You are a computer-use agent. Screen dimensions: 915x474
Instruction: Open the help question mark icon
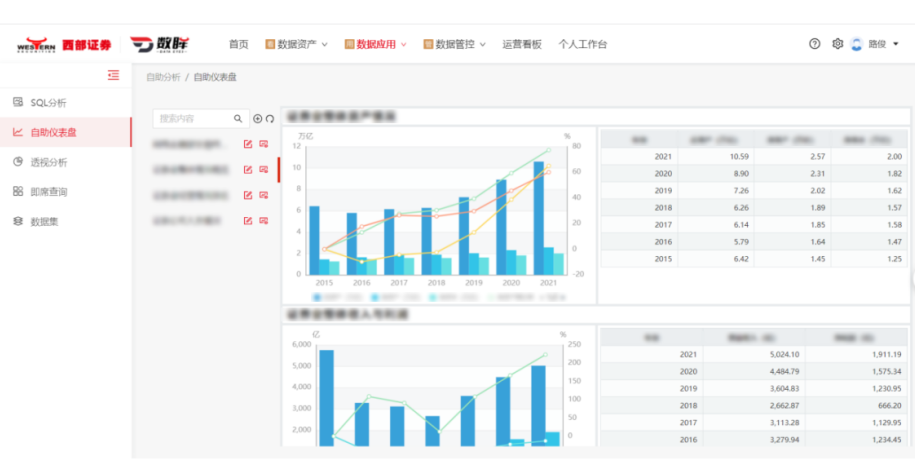coord(814,44)
